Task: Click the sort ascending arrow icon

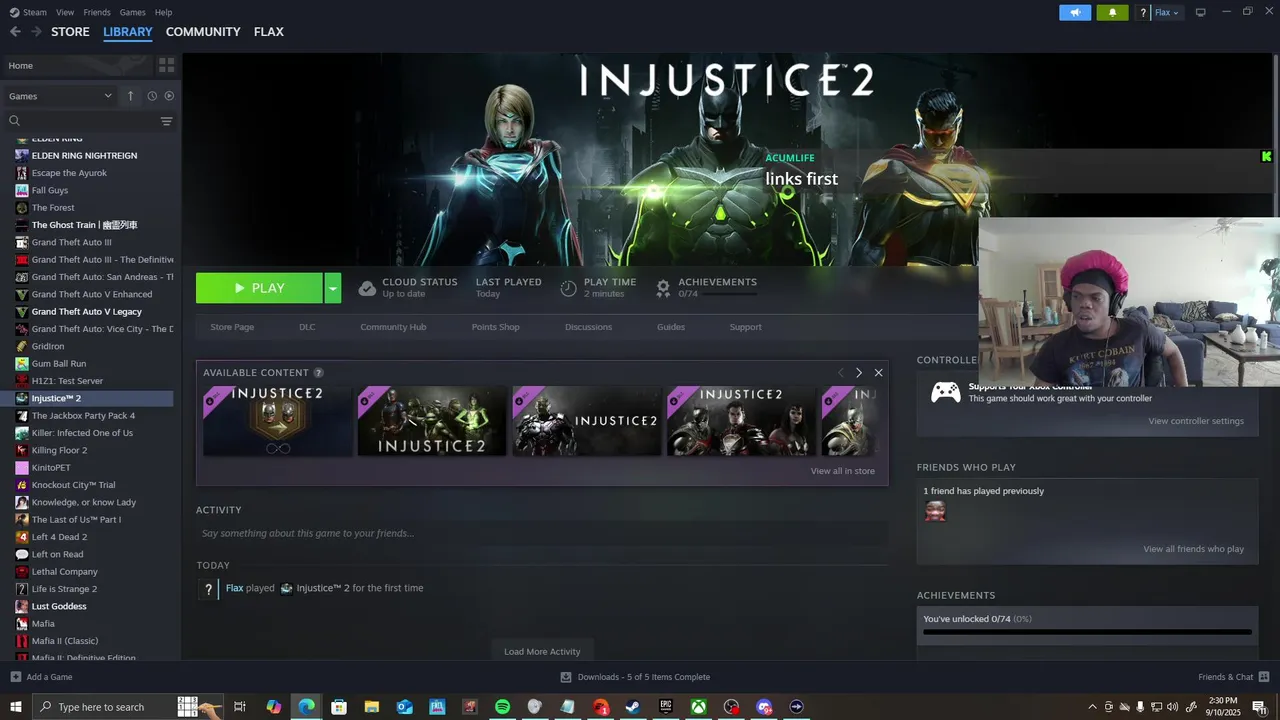Action: coord(130,96)
